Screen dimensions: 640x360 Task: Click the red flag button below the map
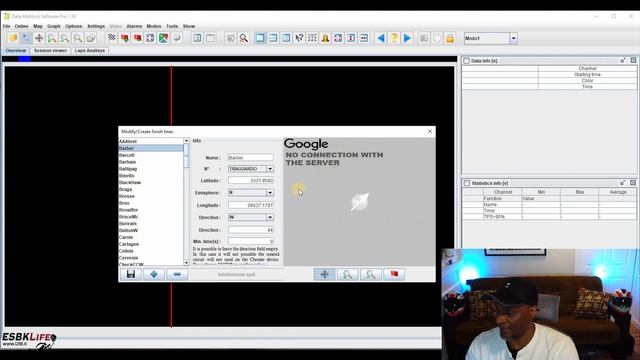click(x=394, y=274)
